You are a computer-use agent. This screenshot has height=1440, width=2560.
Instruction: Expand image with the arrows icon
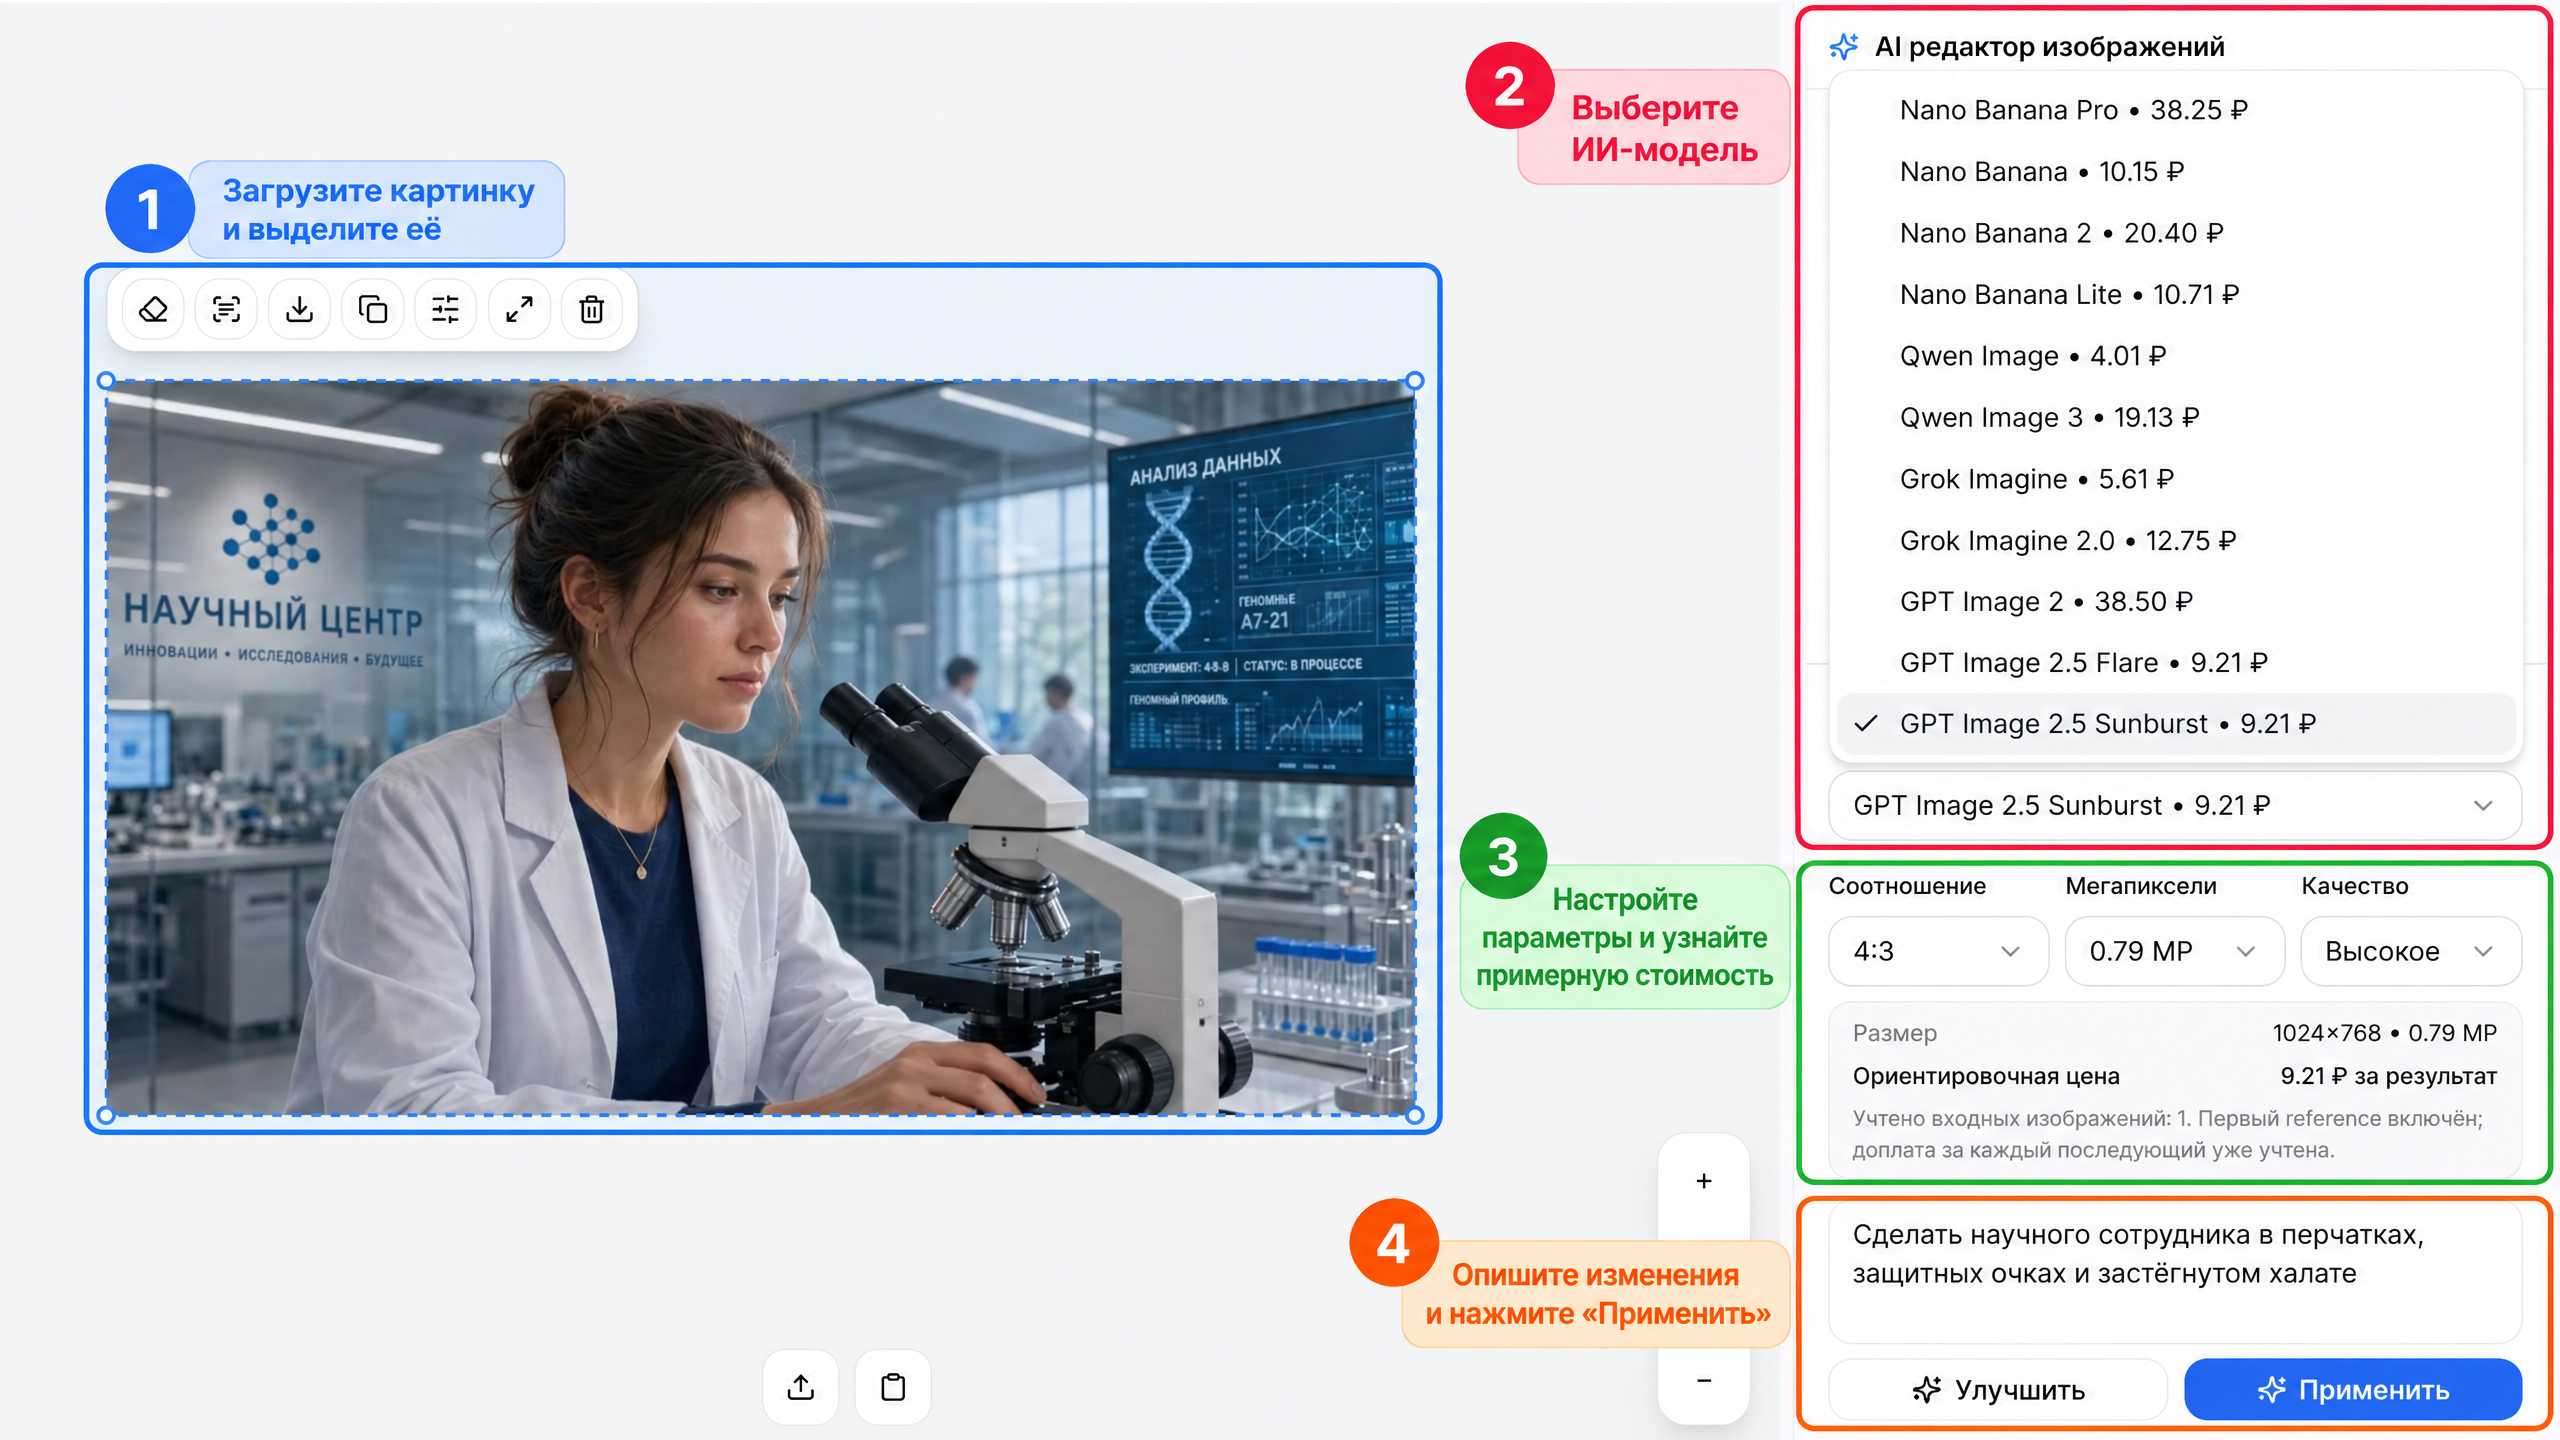click(519, 309)
